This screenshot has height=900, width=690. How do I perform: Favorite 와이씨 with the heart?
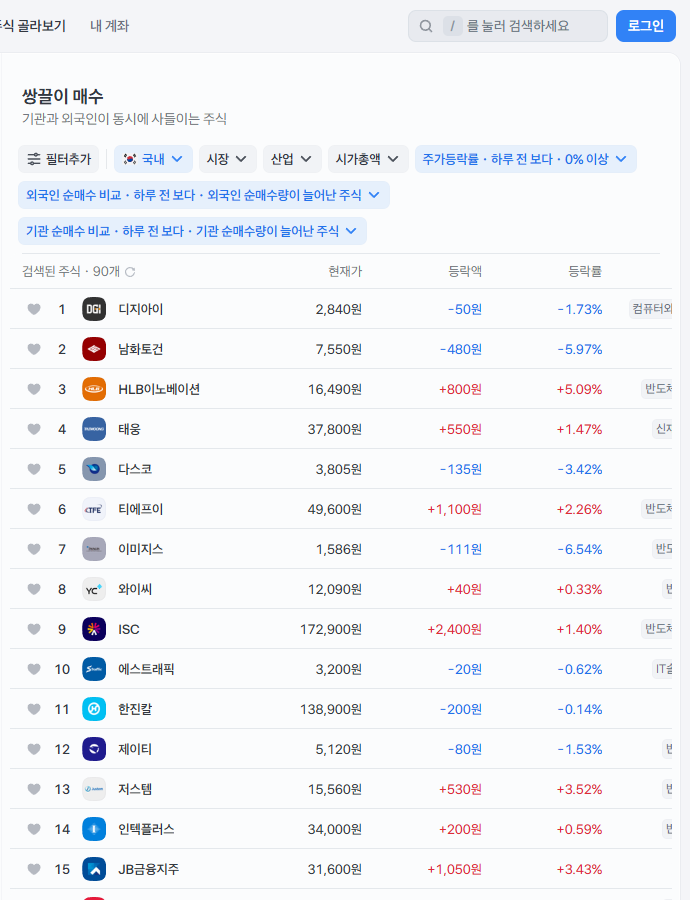34,589
